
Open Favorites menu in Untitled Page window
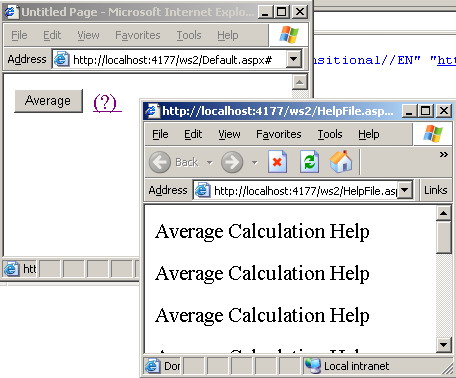tap(138, 35)
